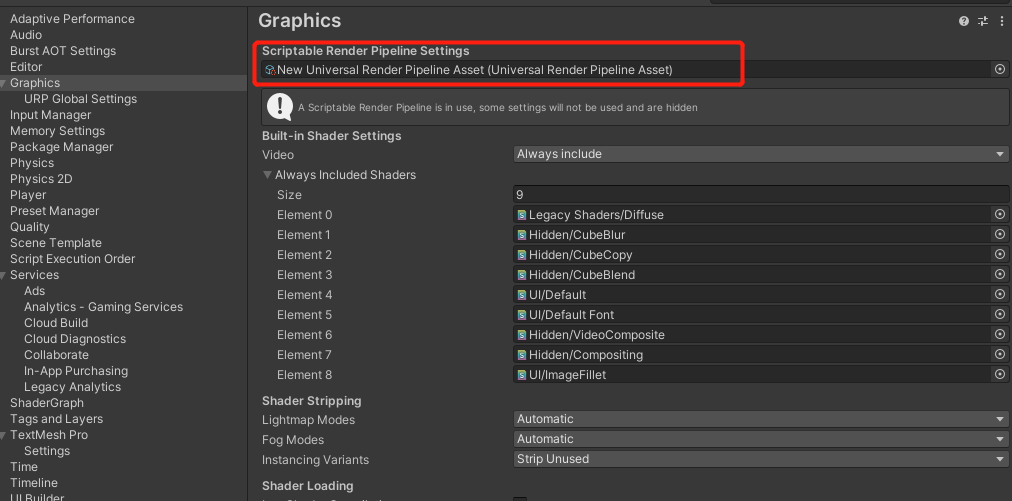Image resolution: width=1012 pixels, height=501 pixels.
Task: Select Burst AOT Settings category
Action: 63,51
